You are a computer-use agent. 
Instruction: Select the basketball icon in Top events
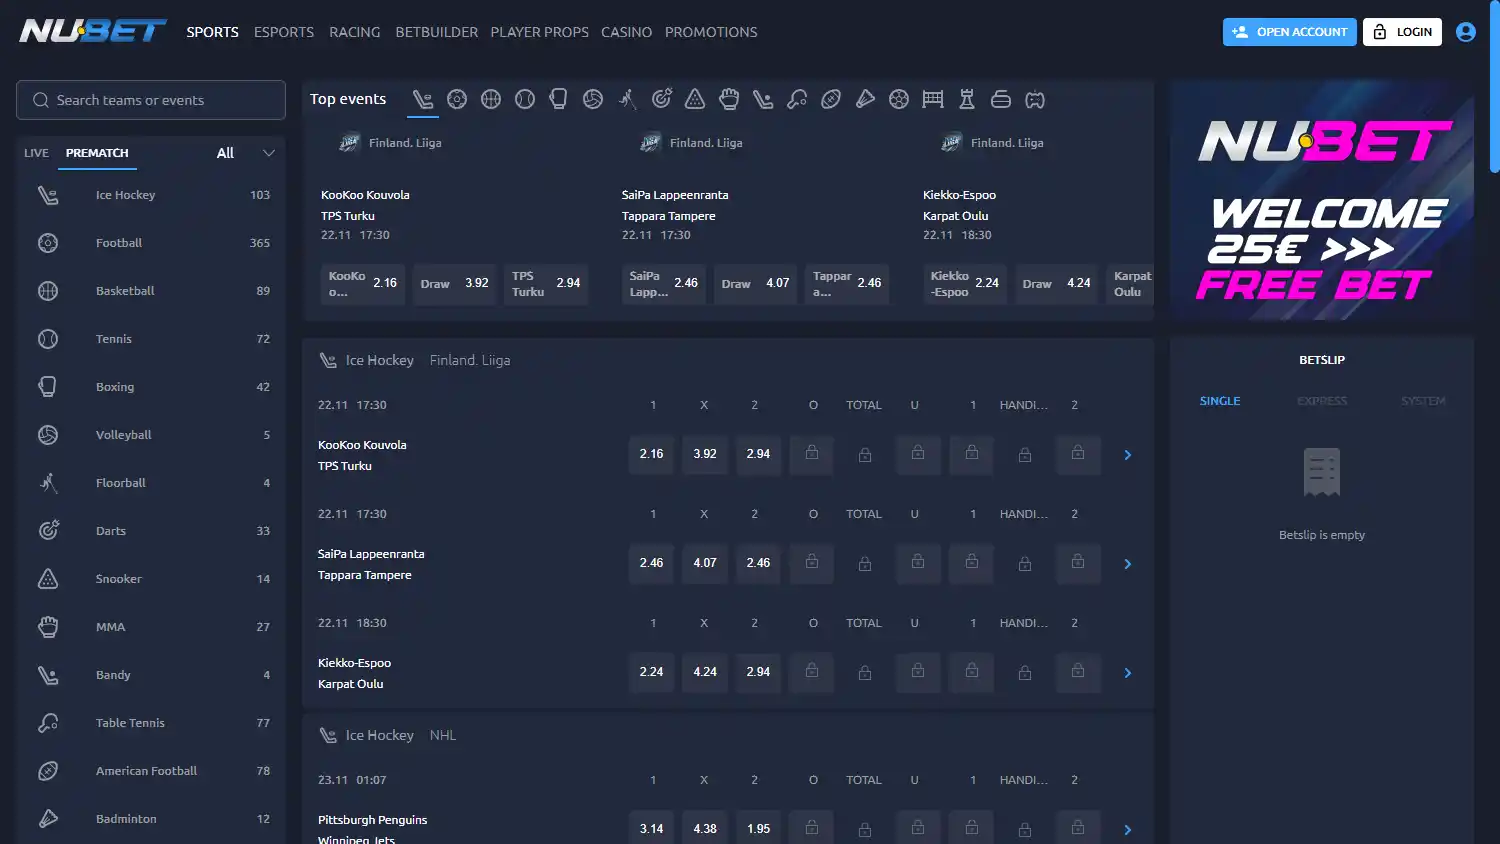coord(491,99)
